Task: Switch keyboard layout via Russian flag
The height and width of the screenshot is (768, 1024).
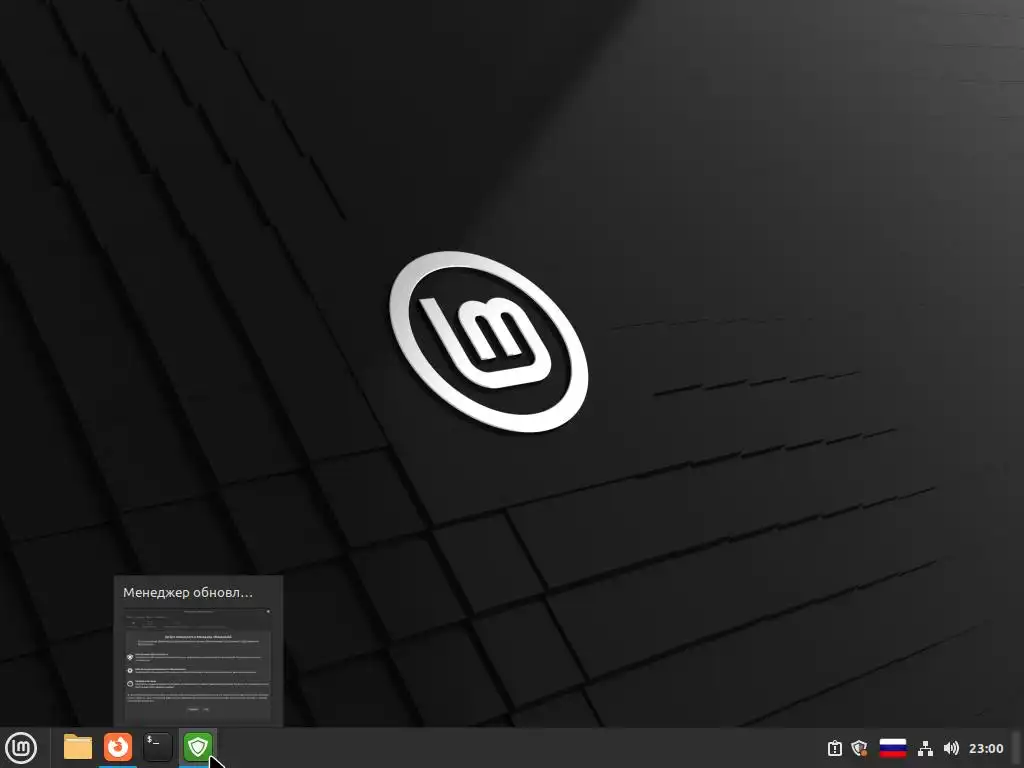Action: [893, 748]
